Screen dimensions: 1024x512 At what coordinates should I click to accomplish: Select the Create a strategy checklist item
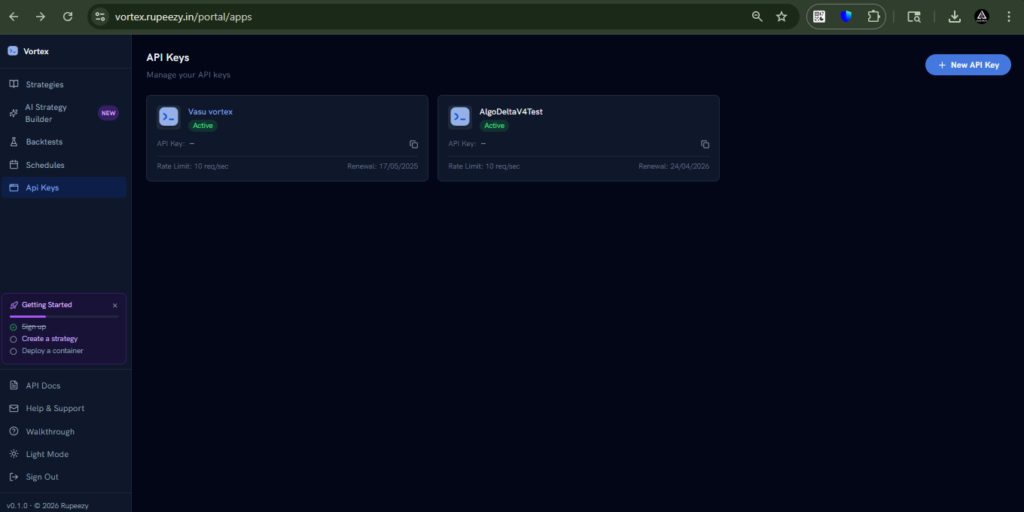(x=49, y=339)
